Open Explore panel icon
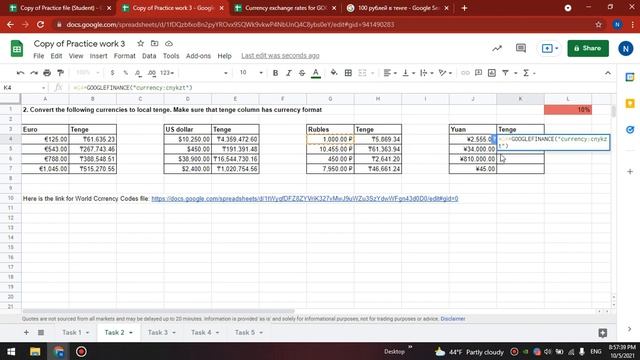The height and width of the screenshot is (360, 640). (x=602, y=333)
